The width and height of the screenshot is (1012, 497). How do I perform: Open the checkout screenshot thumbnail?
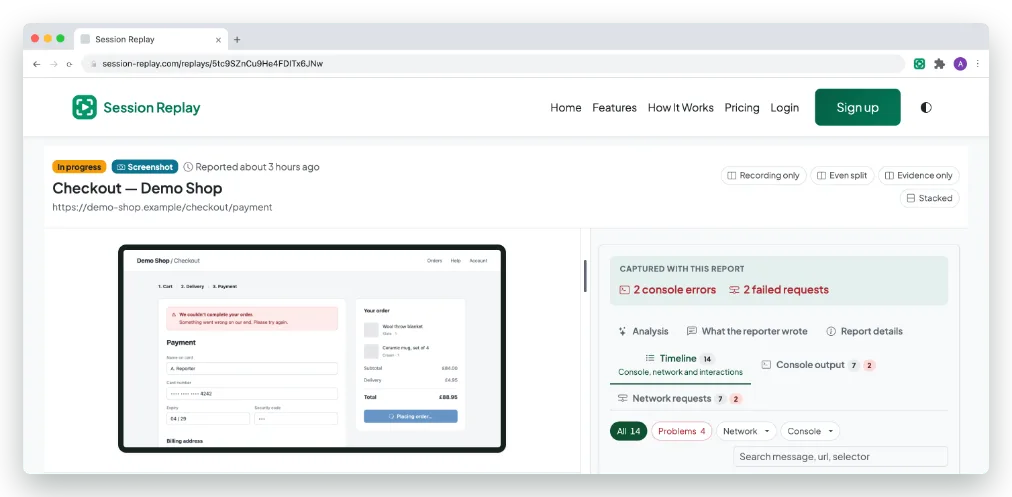click(312, 349)
